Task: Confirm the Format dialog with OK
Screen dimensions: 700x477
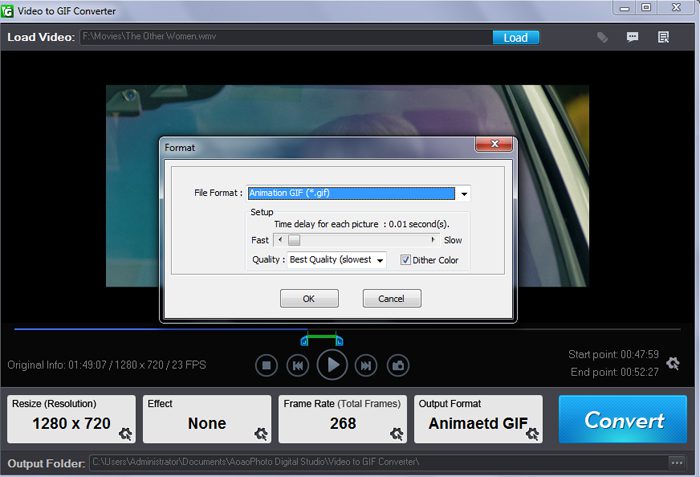Action: pos(309,298)
